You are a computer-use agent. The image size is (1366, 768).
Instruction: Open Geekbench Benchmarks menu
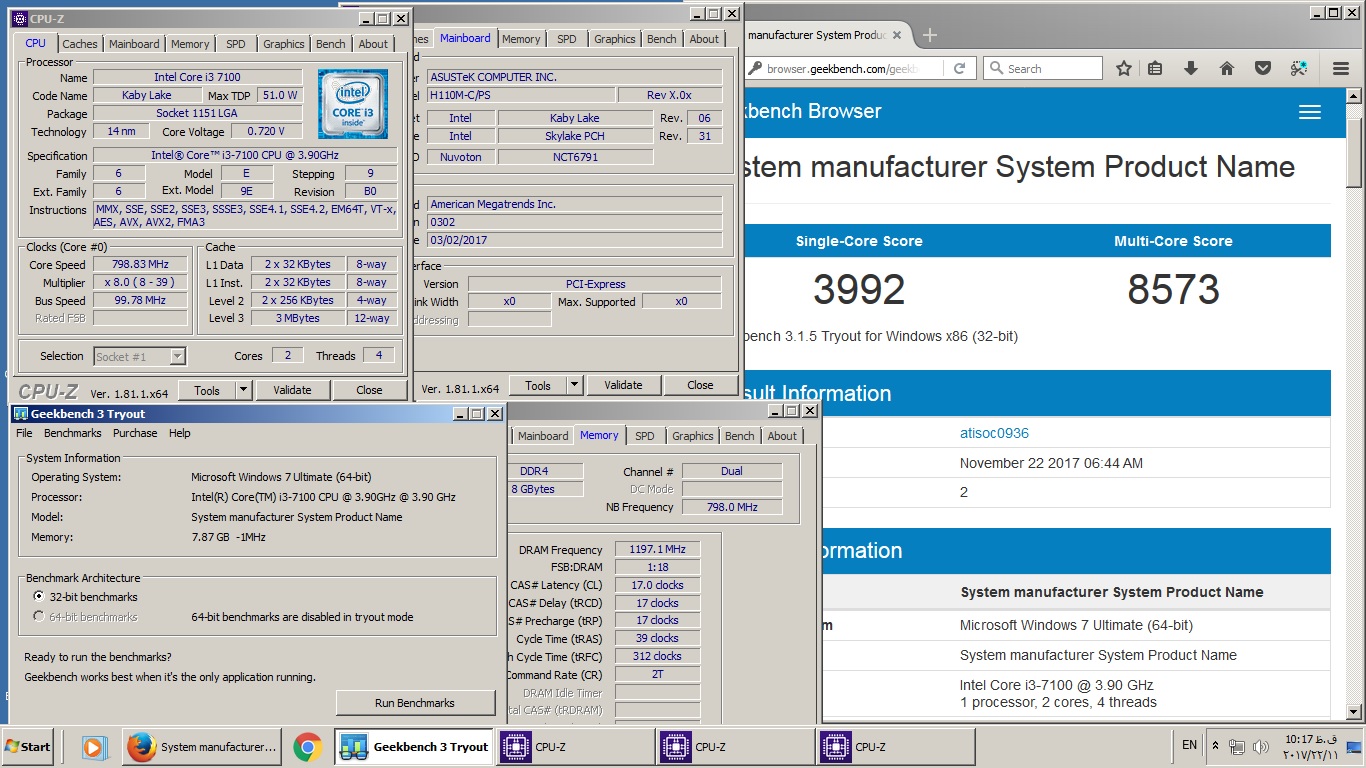[73, 433]
